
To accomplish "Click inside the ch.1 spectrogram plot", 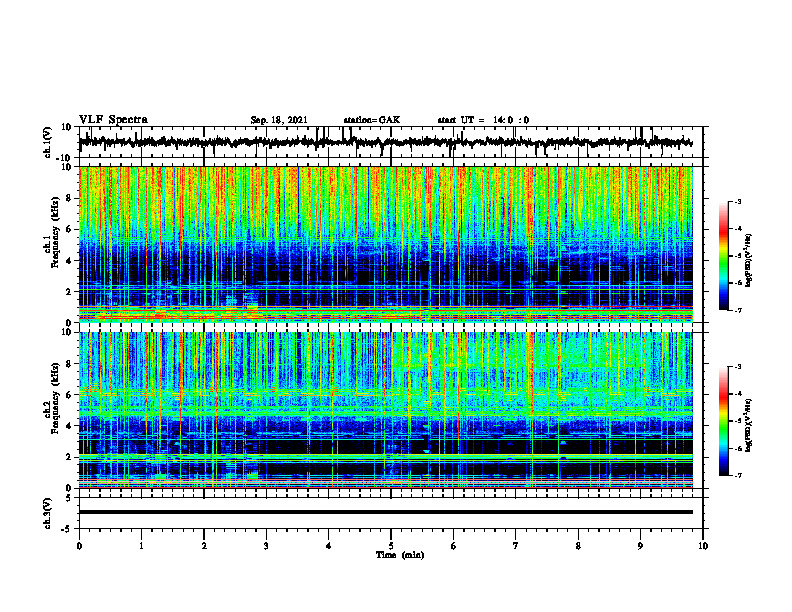I will tap(385, 244).
